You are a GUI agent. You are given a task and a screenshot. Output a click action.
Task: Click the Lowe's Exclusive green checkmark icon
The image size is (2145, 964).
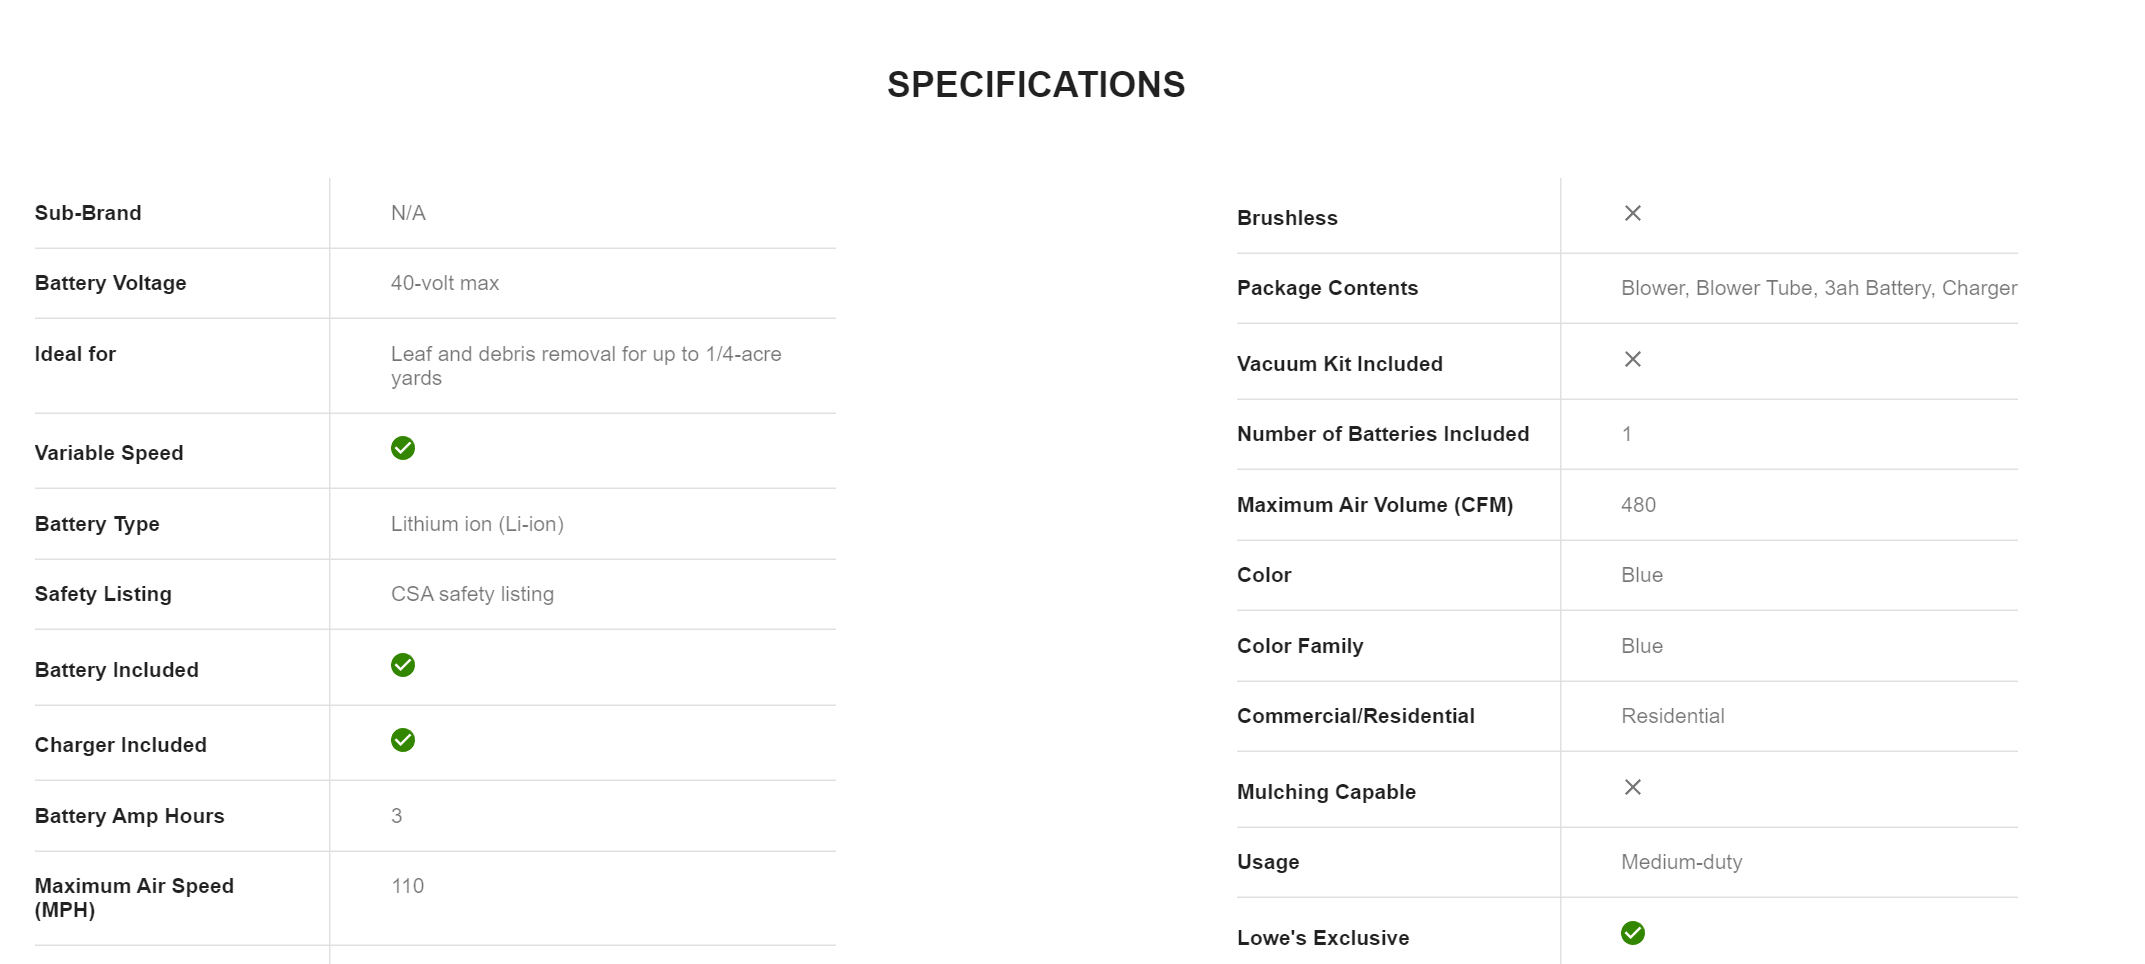pos(1632,933)
